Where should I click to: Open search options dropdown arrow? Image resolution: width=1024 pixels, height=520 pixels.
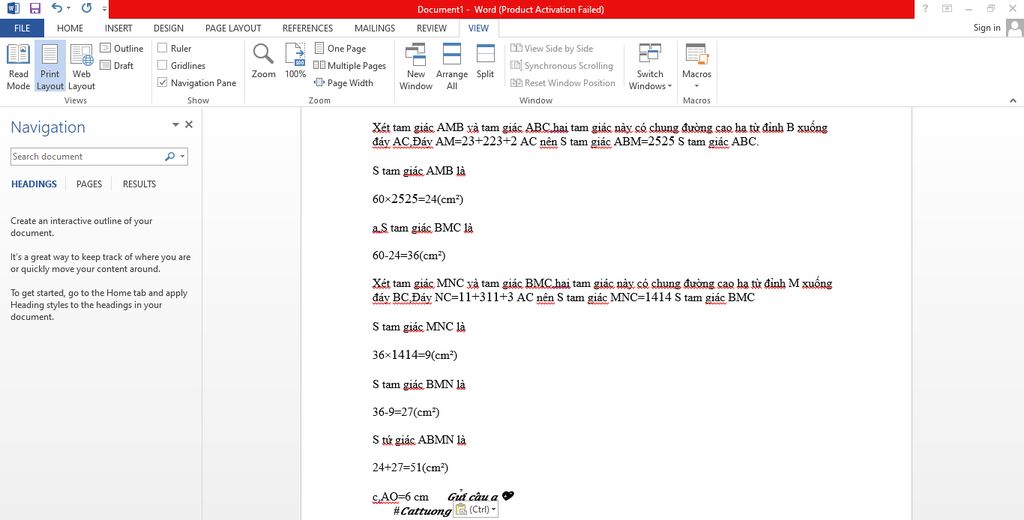(182, 157)
